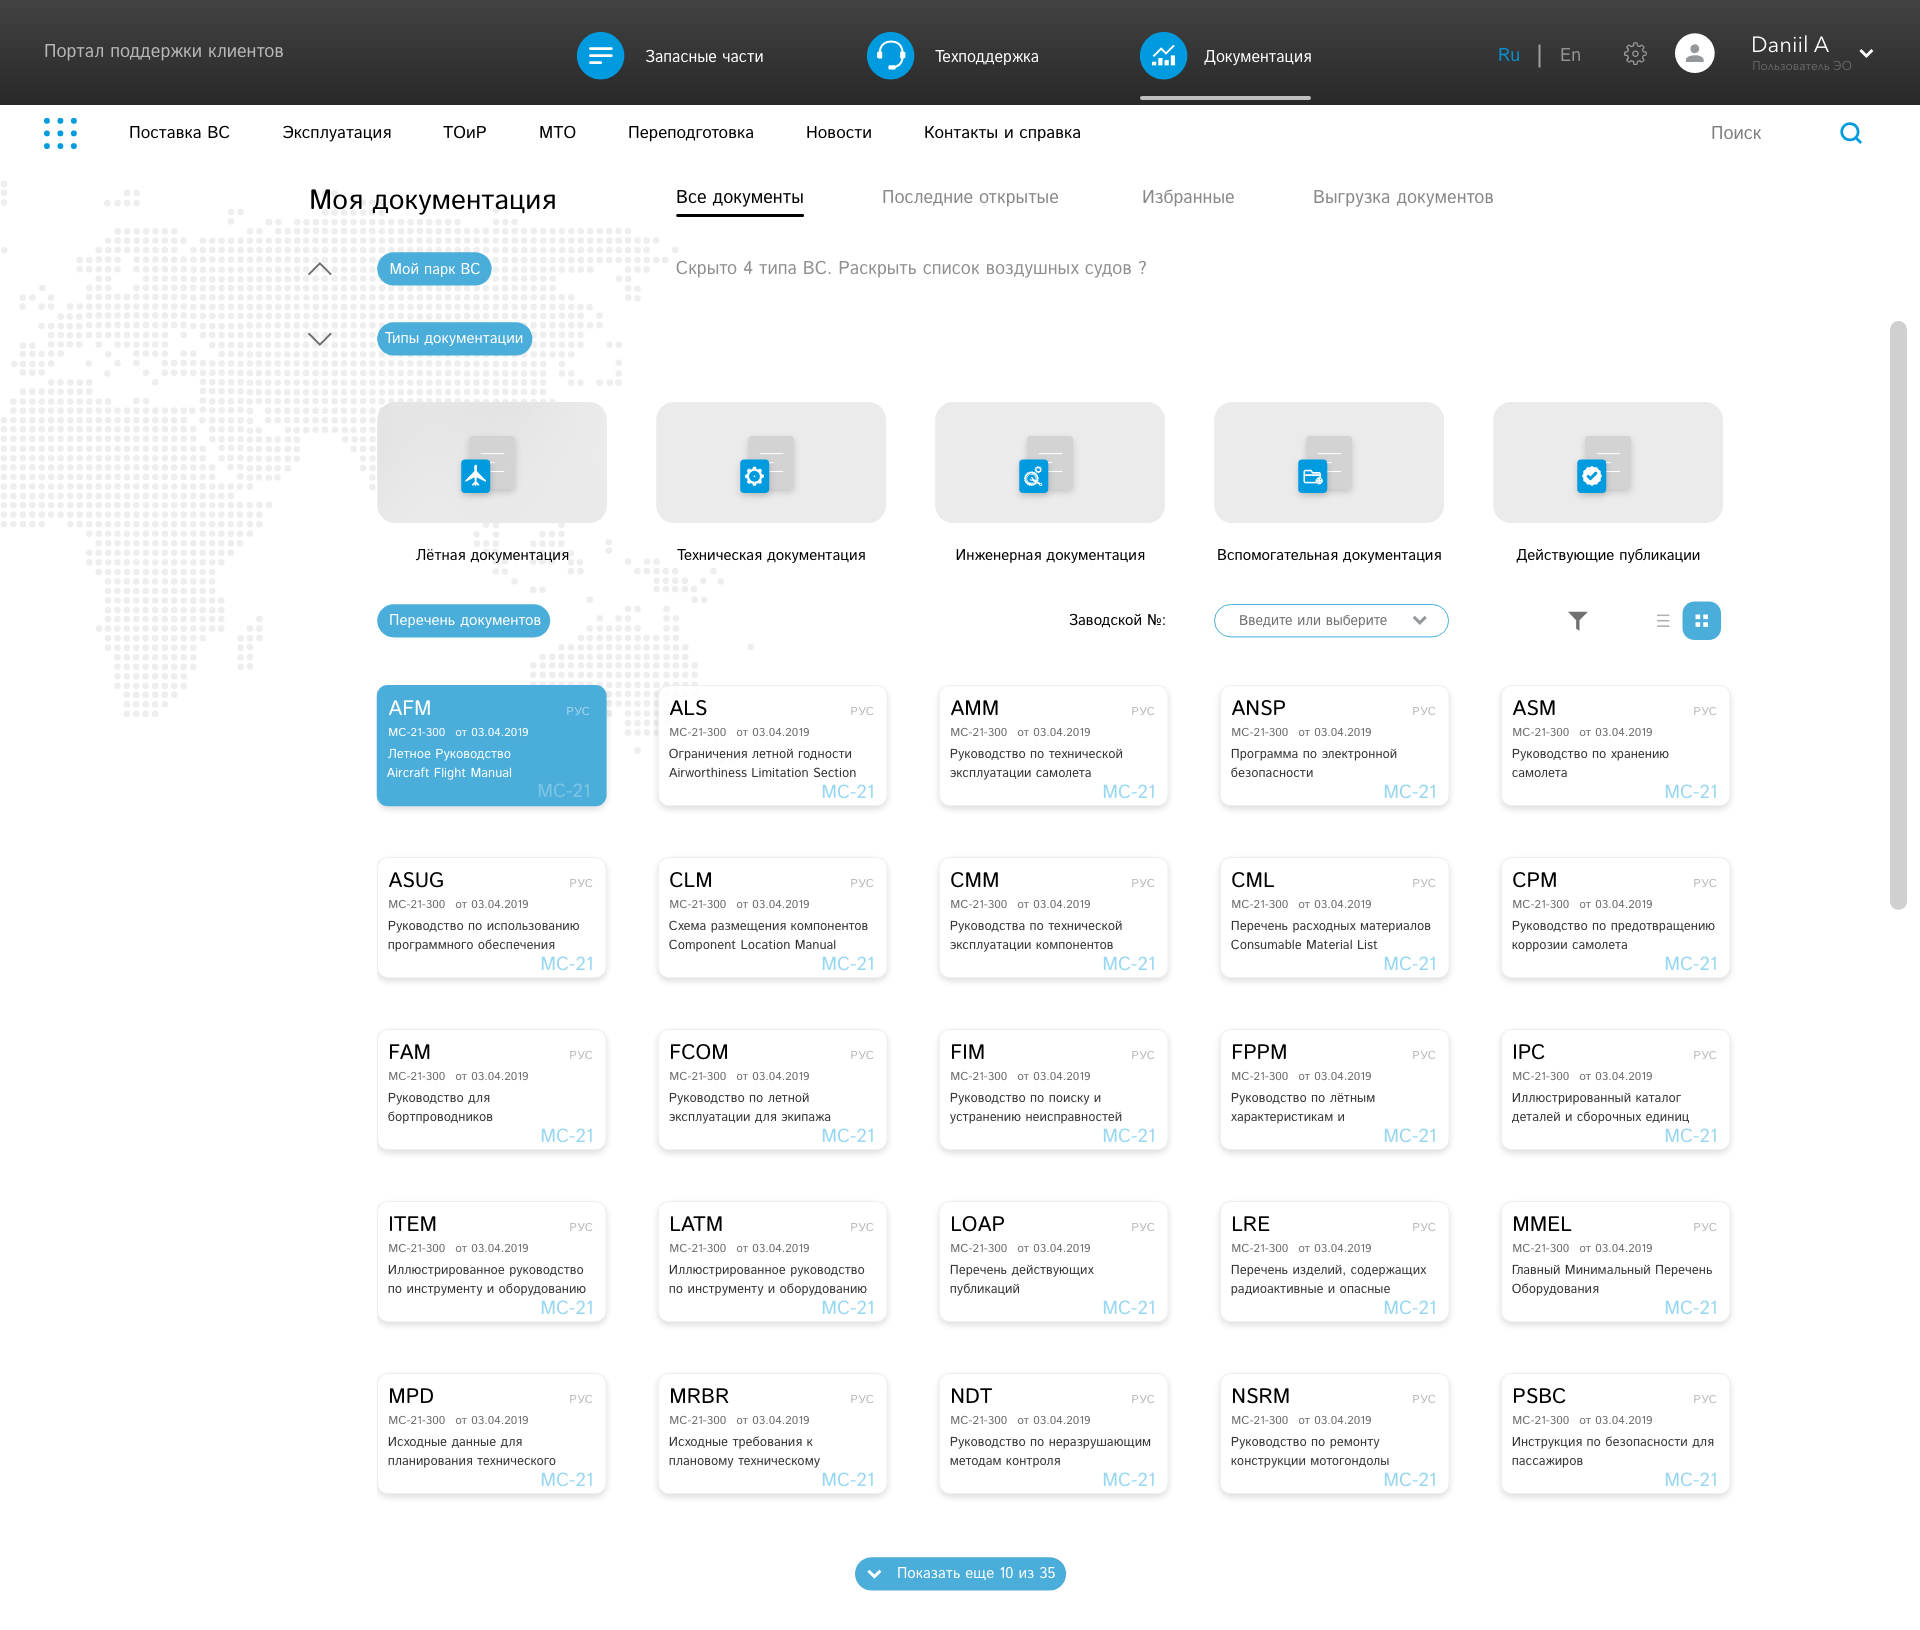Open the dotted apps grid menu
Image resolution: width=1920 pixels, height=1630 pixels.
coord(60,133)
